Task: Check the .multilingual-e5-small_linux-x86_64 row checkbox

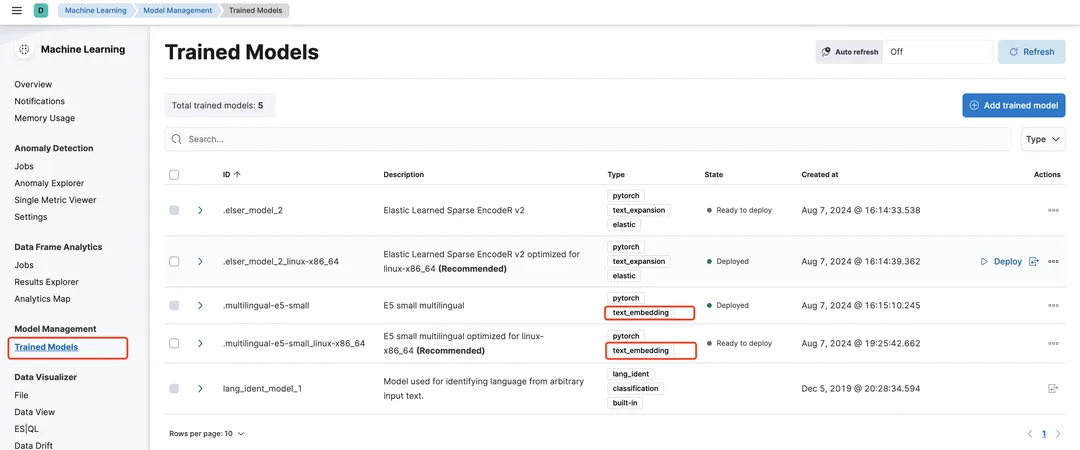Action: click(174, 343)
